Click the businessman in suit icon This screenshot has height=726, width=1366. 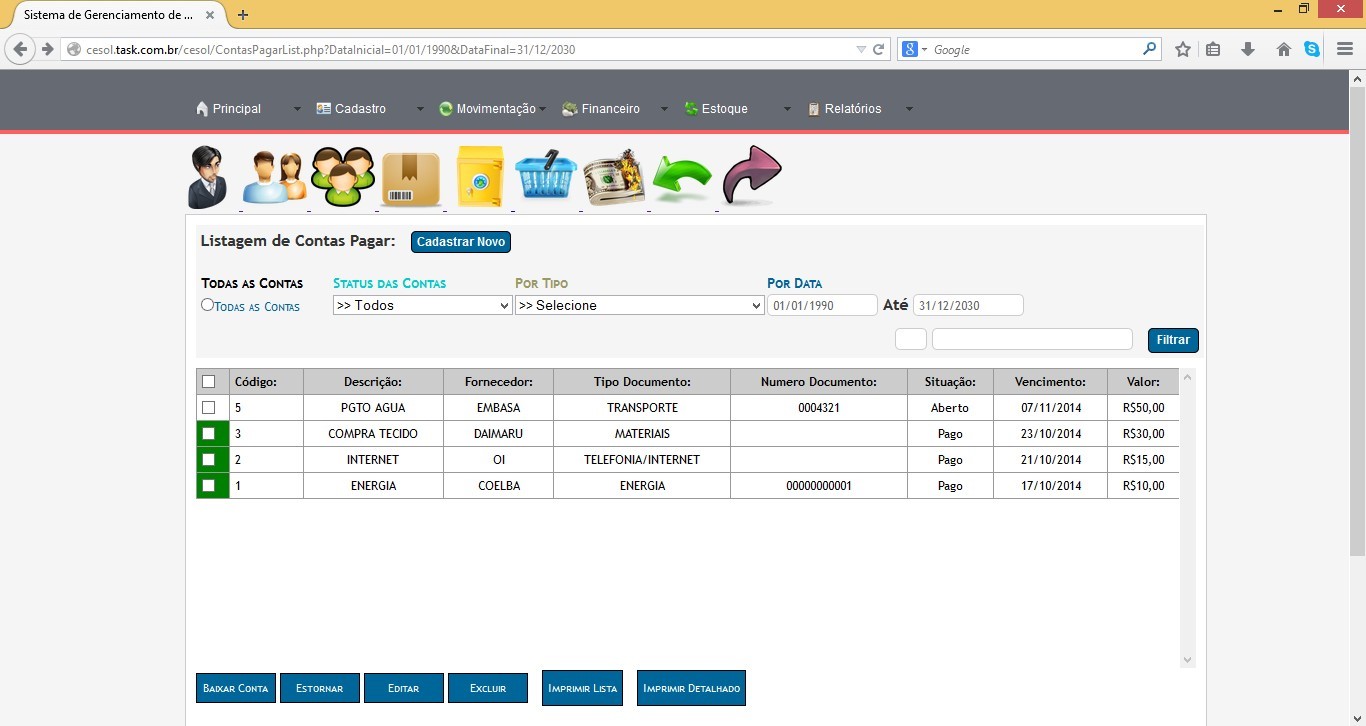pos(208,177)
